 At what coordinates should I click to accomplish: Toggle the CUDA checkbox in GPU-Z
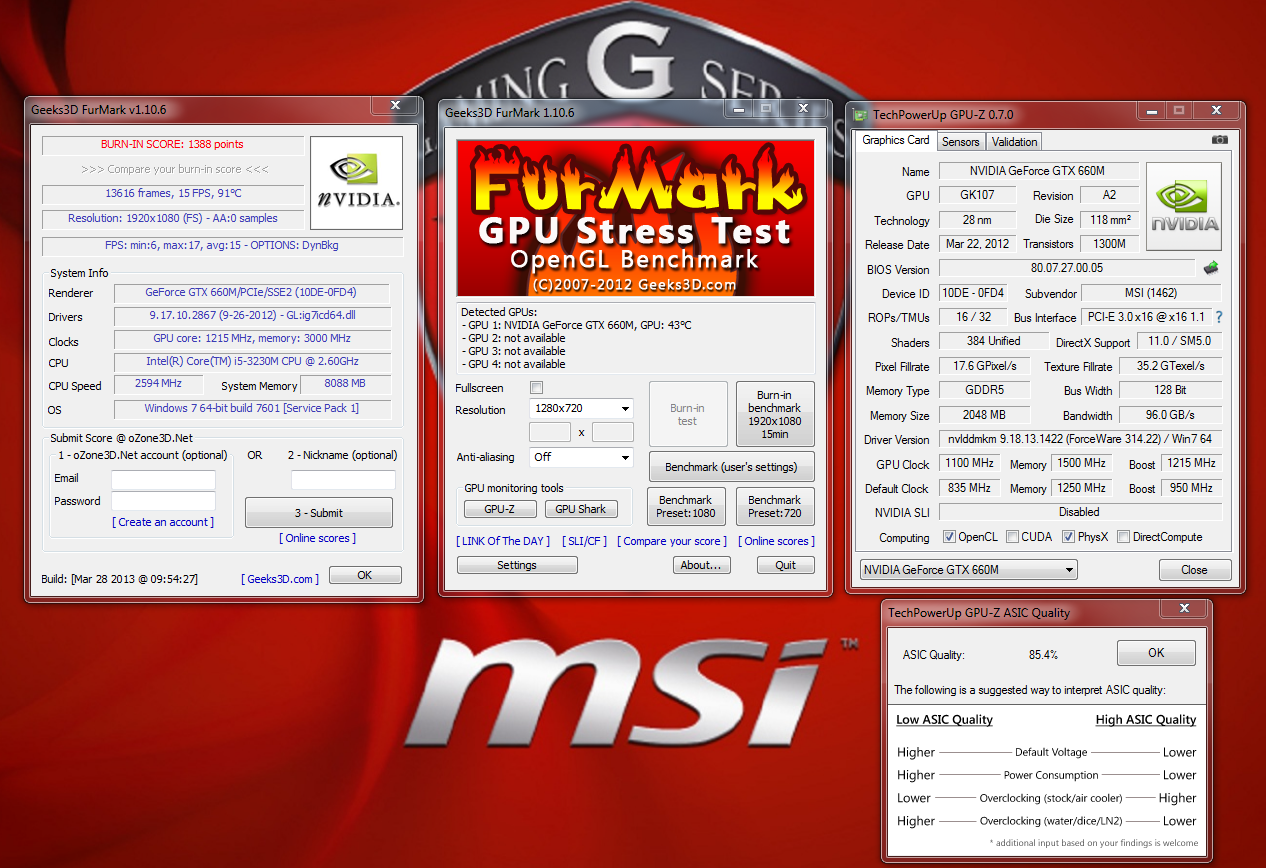[1013, 537]
